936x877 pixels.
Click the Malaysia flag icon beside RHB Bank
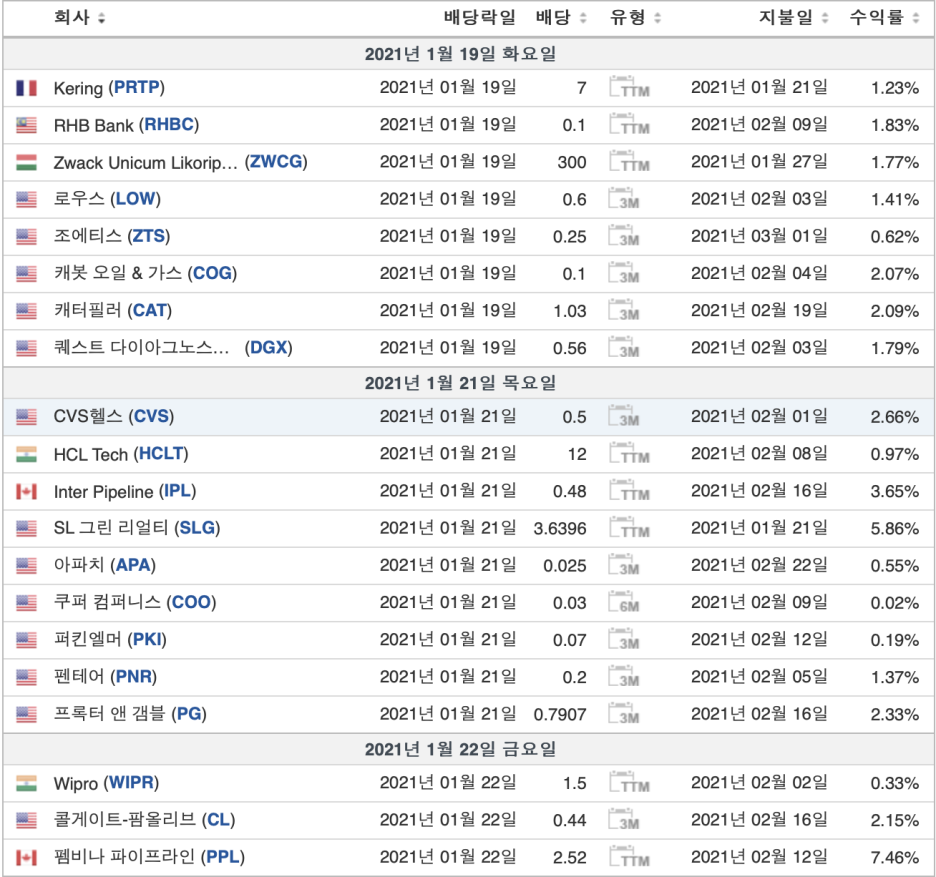click(26, 125)
